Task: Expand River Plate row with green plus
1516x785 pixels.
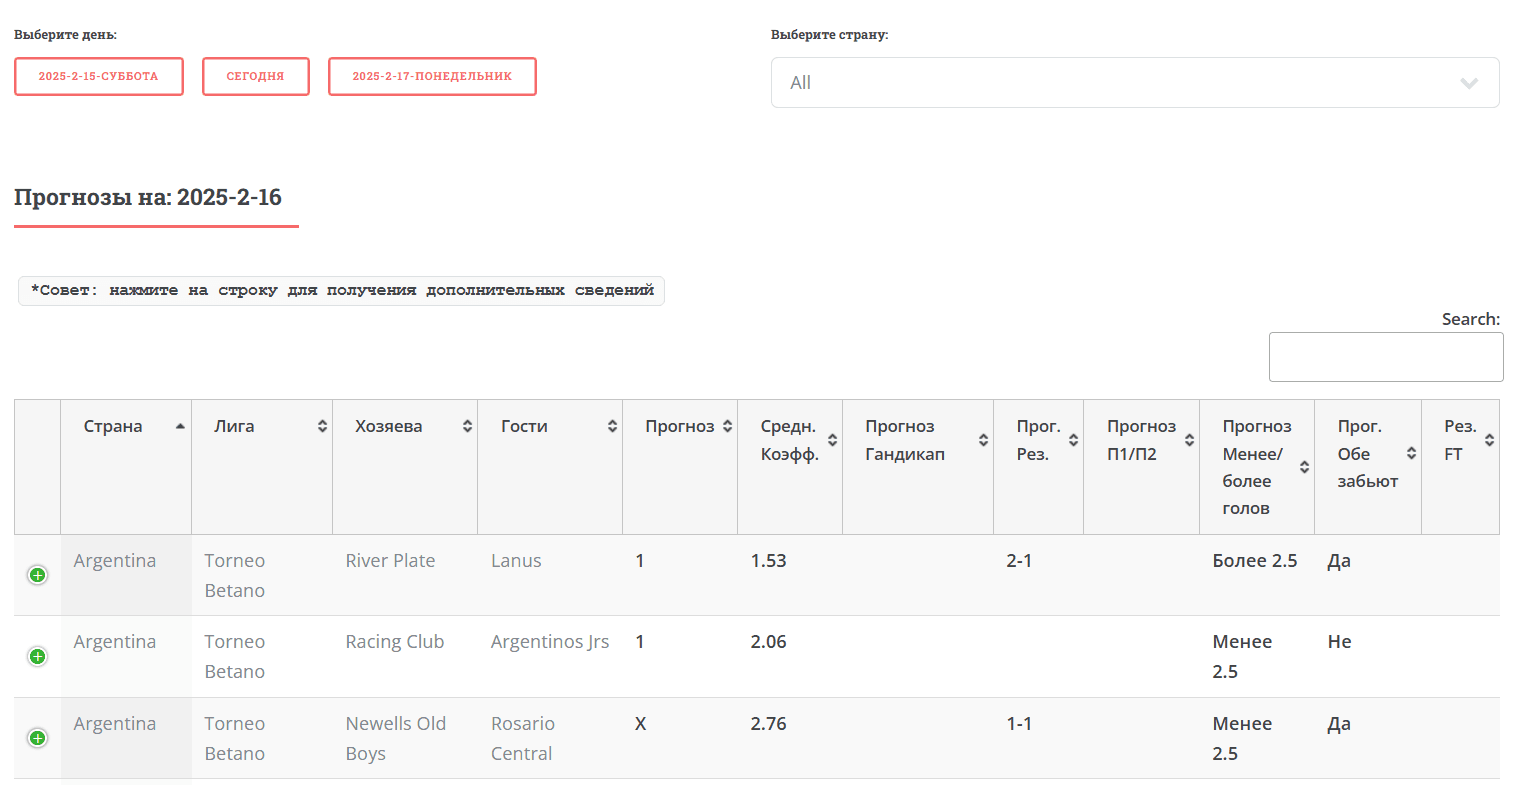Action: point(37,575)
